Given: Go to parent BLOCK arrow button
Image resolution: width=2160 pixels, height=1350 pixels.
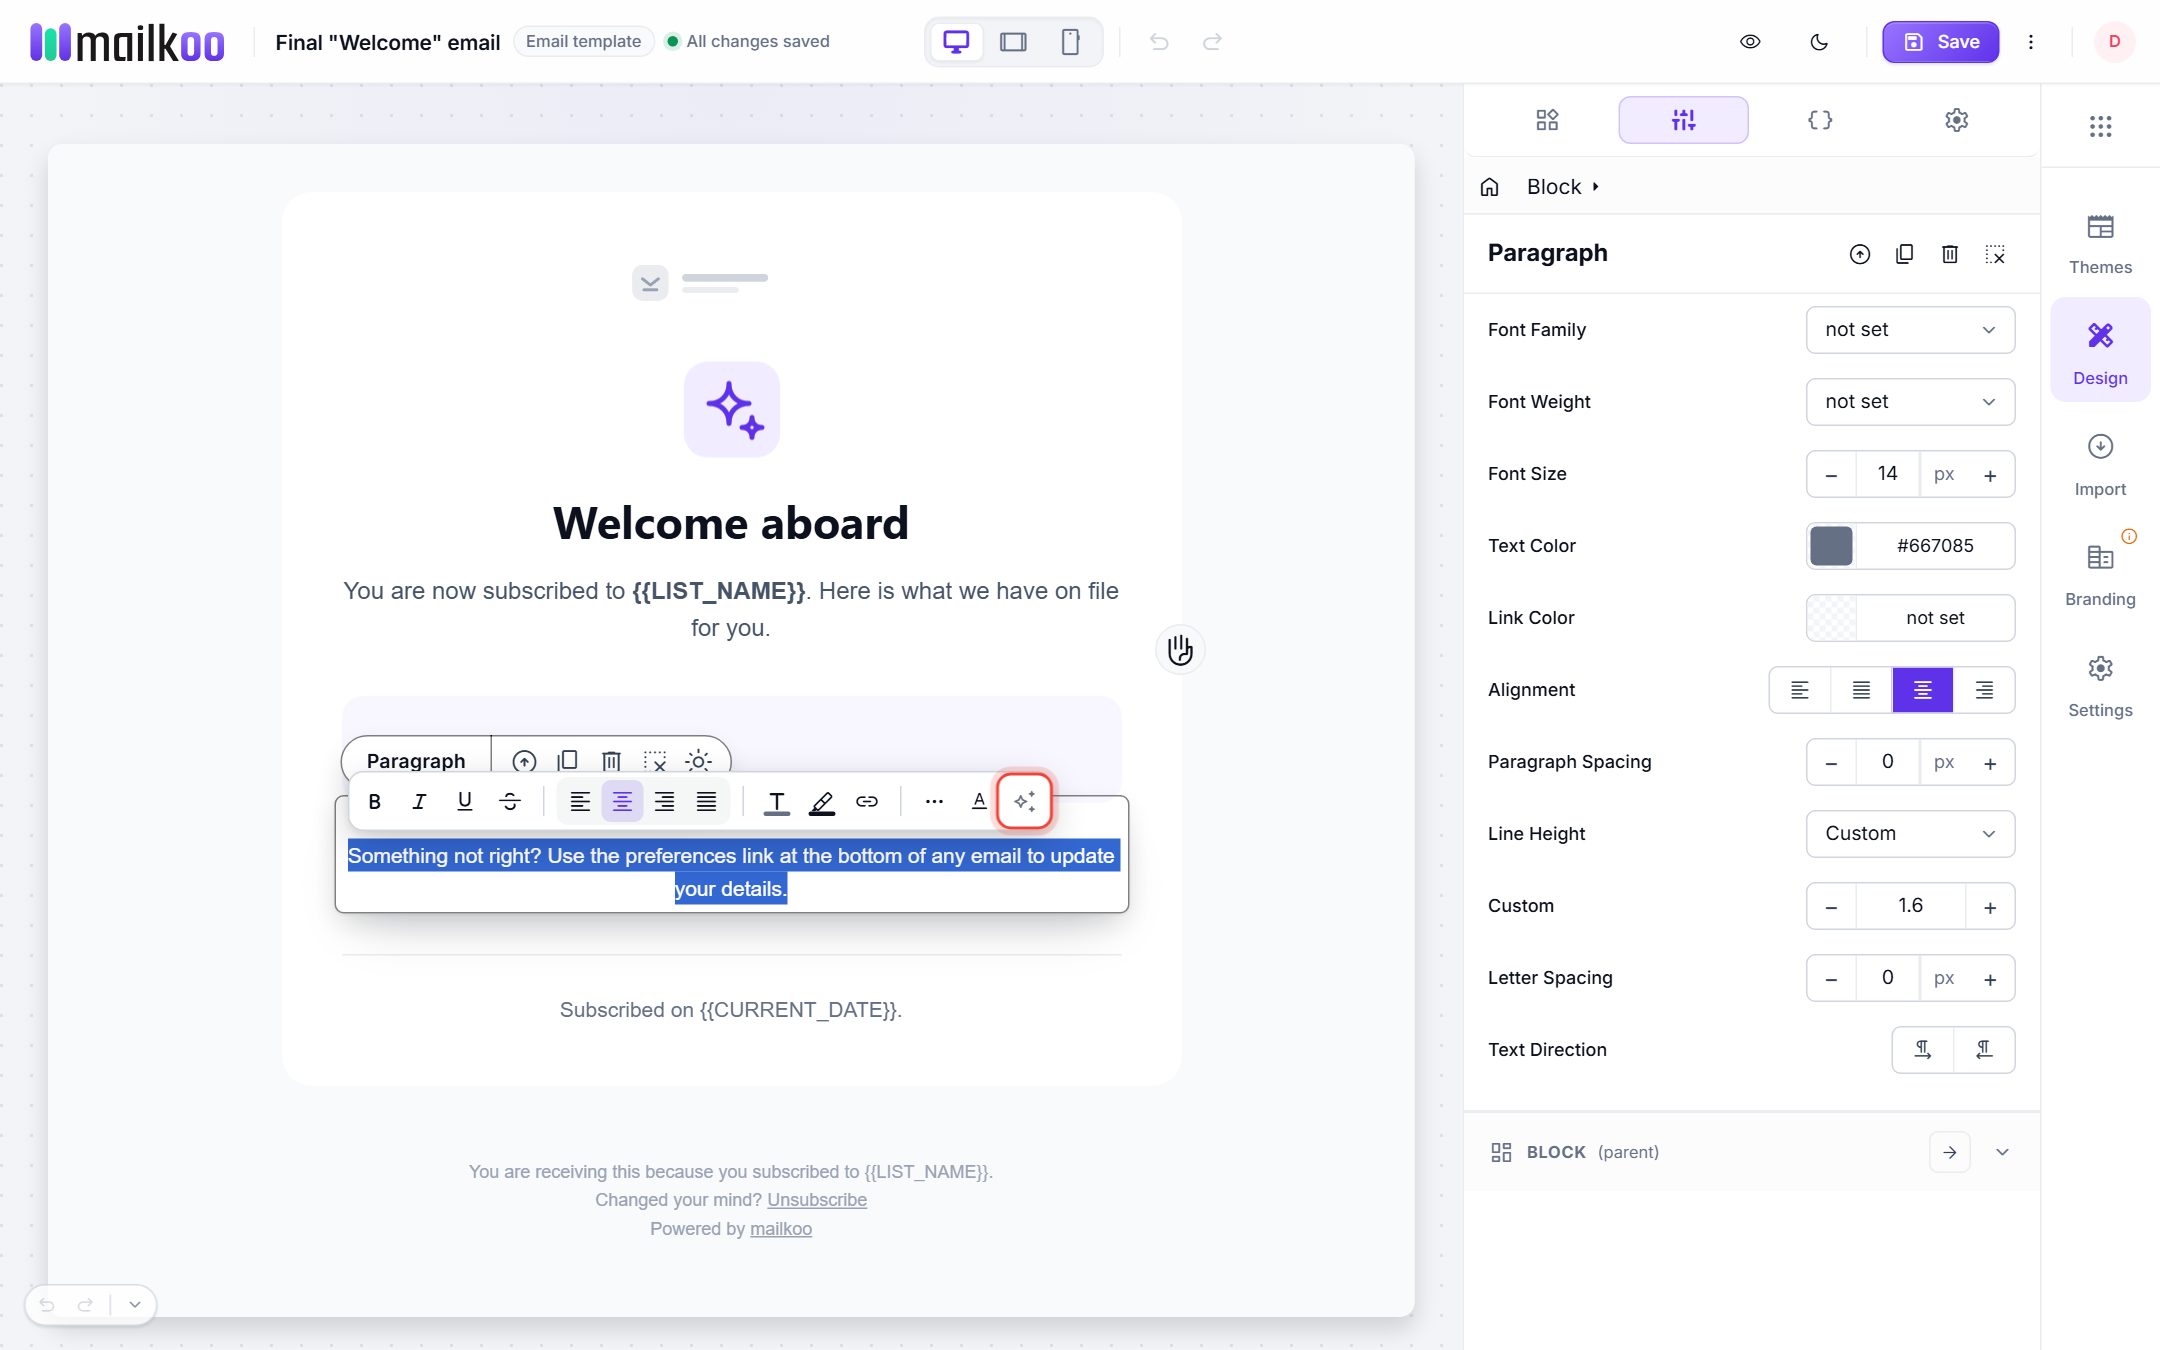Looking at the screenshot, I should 1949,1152.
